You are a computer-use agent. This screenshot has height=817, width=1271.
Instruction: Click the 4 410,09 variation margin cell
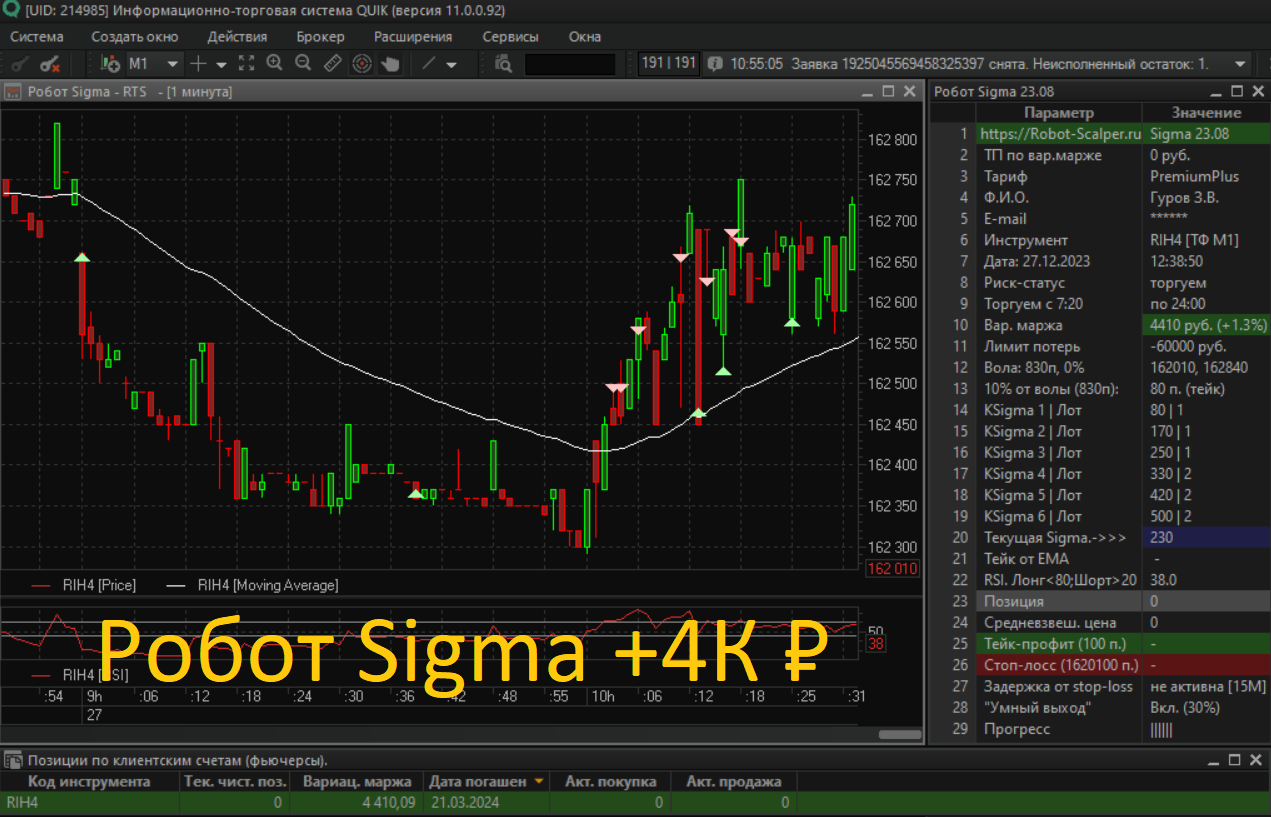(x=357, y=802)
